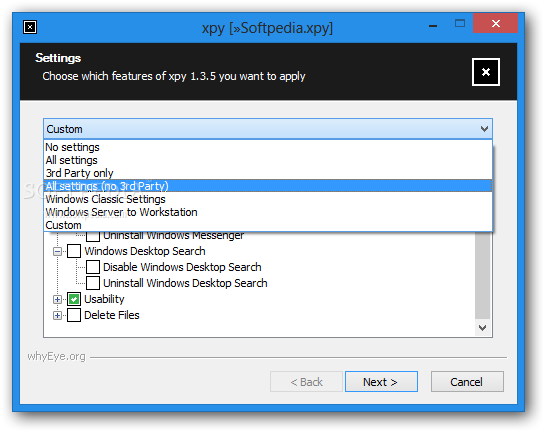Select 'Disable Windows Desktop Search' label text
The width and height of the screenshot is (545, 432).
click(182, 267)
